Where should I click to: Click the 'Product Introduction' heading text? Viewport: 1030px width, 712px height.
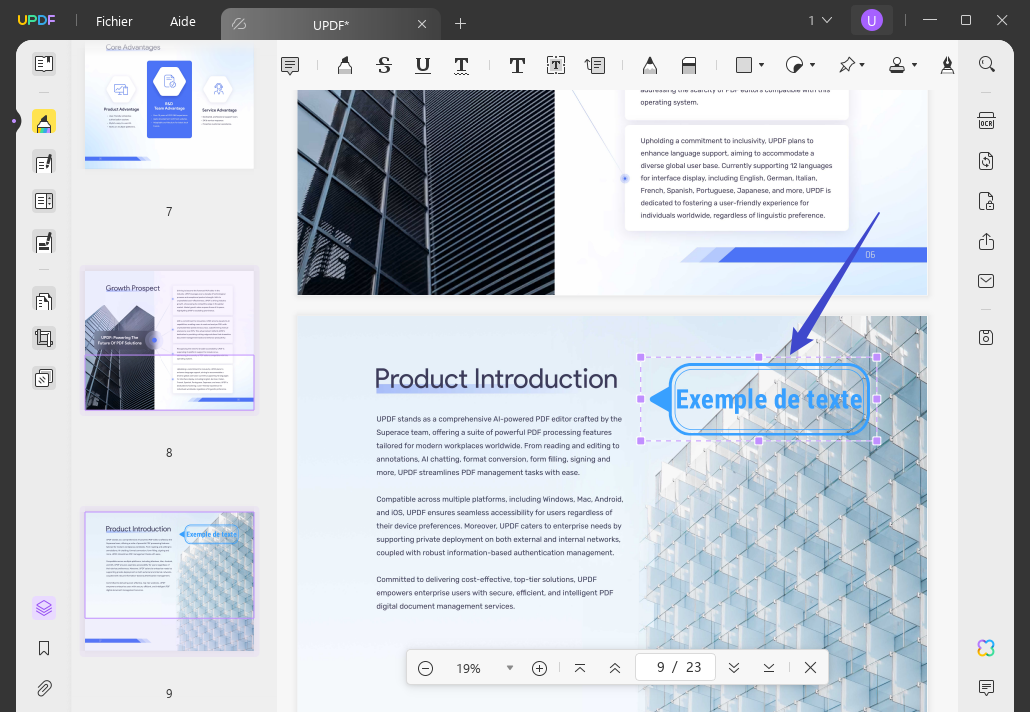[496, 379]
